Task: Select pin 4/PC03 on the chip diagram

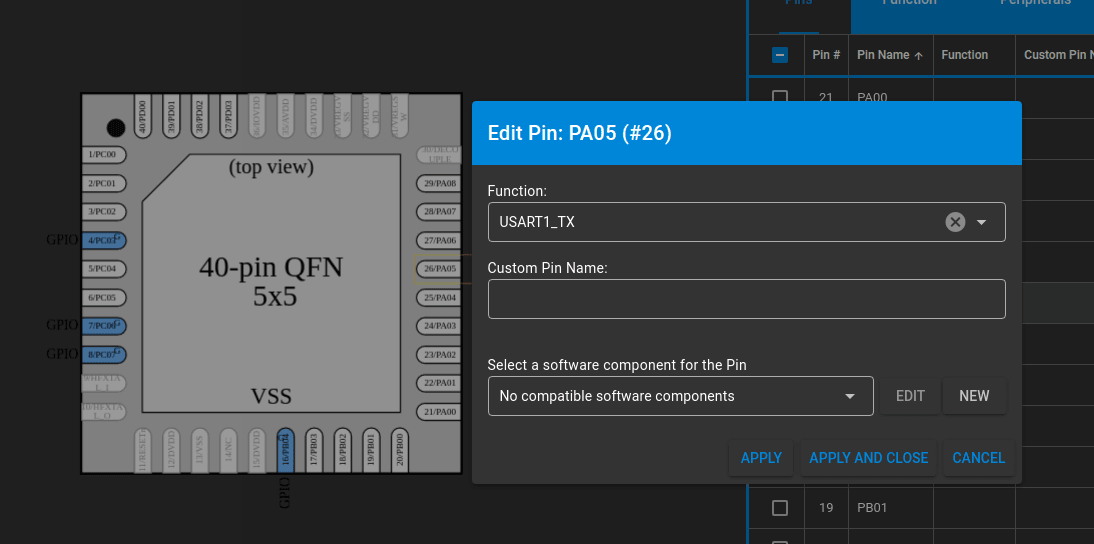Action: [x=104, y=240]
